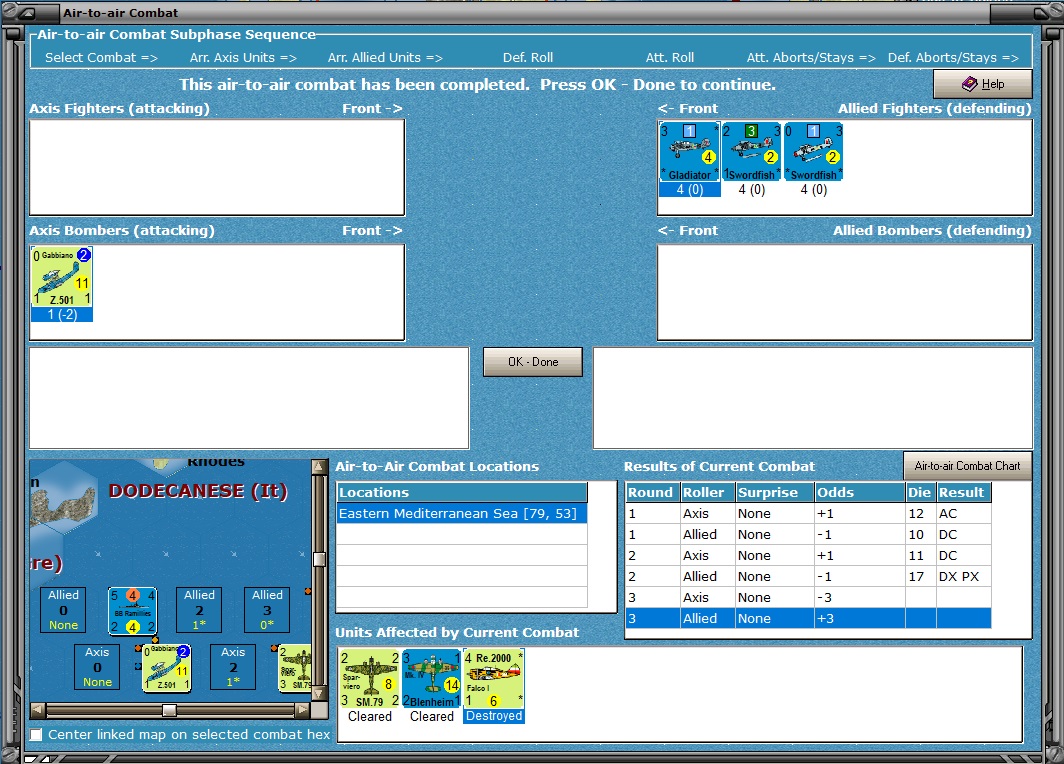Click the Allied 2 sea box
Screen dimensions: 1064x764
coord(199,609)
